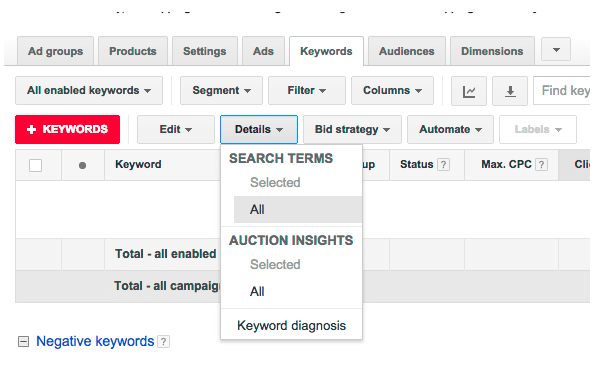Open the Filter dropdown

coord(307,91)
